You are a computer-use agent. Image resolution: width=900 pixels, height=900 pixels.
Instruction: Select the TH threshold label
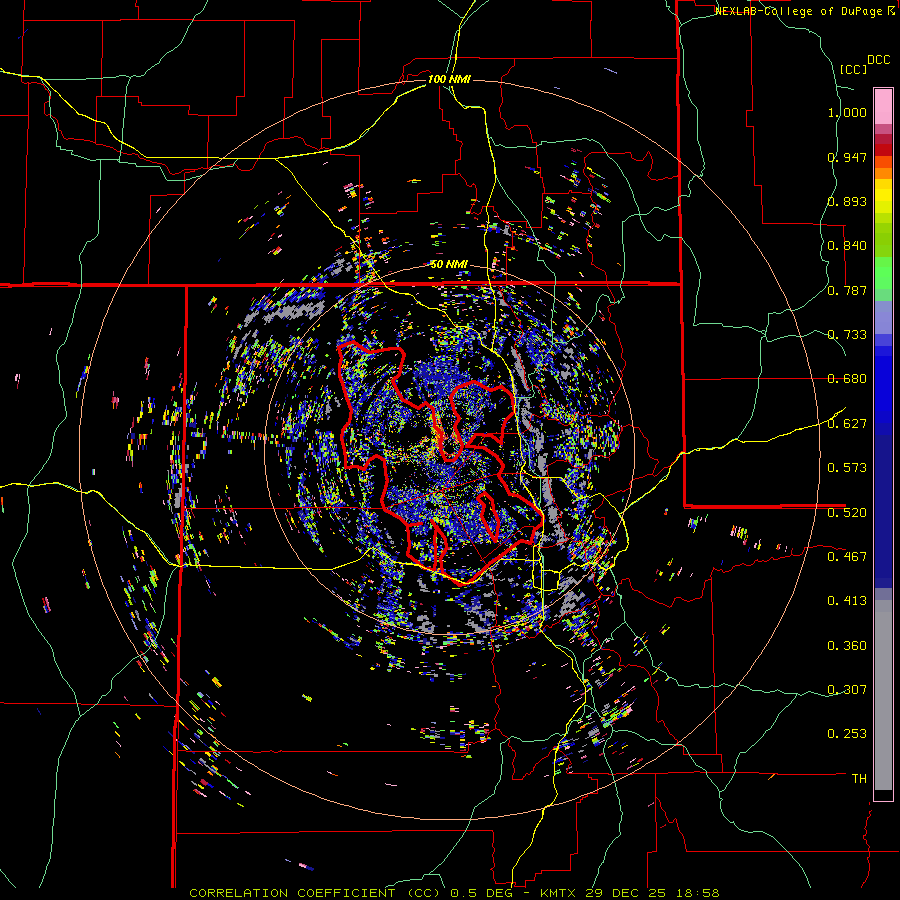859,779
